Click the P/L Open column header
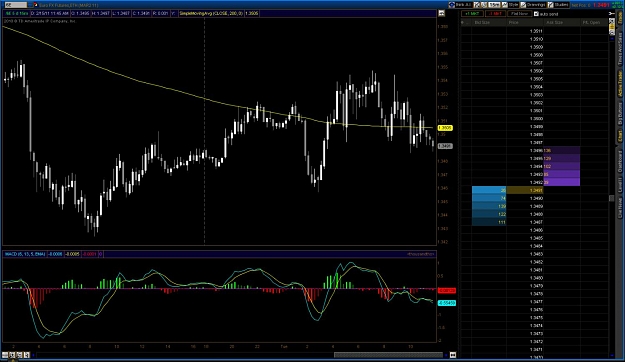625x362 pixels. click(x=594, y=22)
